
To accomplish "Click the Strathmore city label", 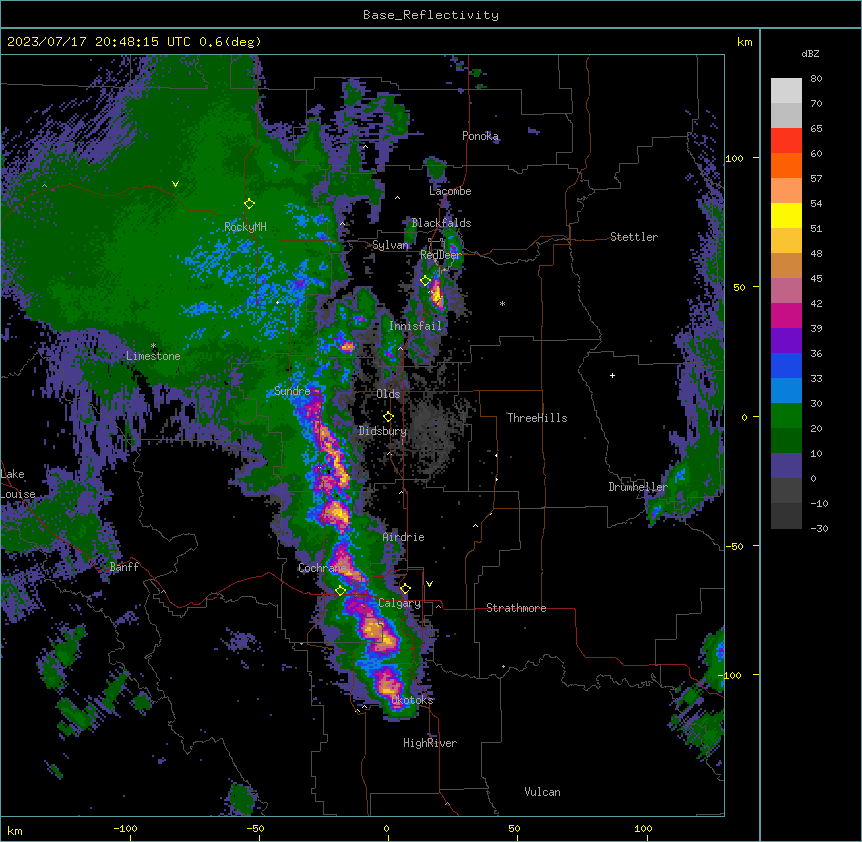I will click(516, 608).
